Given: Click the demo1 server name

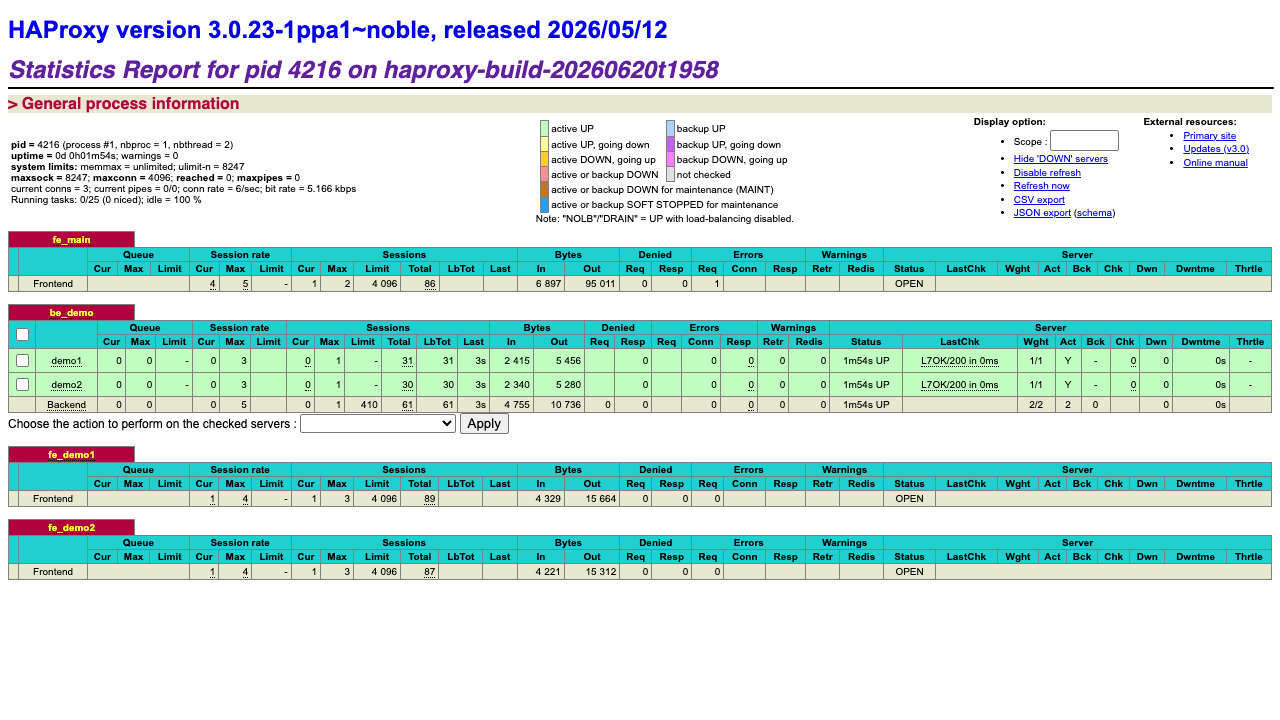Looking at the screenshot, I should (67, 361).
